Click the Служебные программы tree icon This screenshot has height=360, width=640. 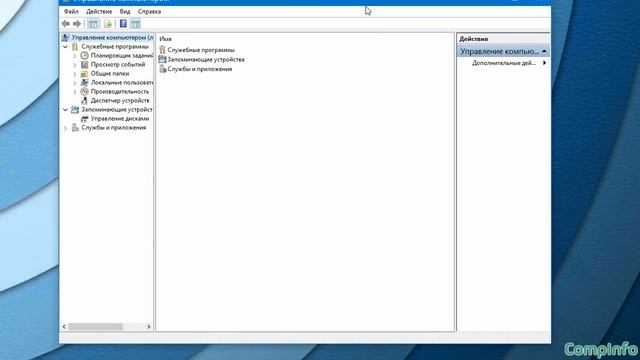(x=75, y=47)
